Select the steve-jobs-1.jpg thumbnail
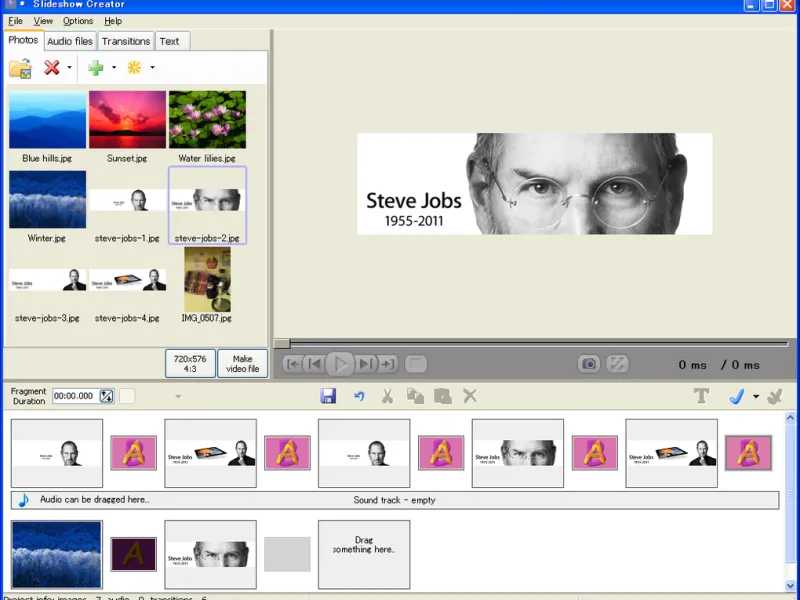The width and height of the screenshot is (800, 600). click(x=127, y=200)
